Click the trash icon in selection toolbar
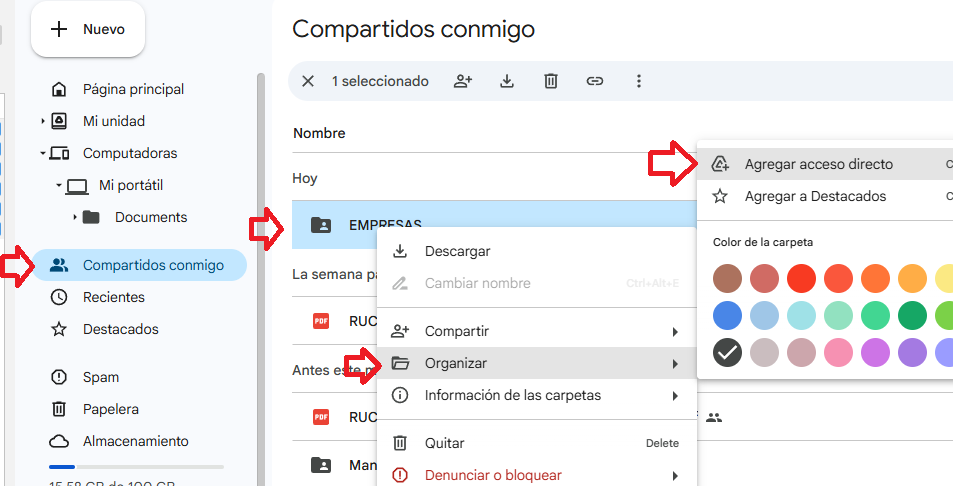This screenshot has height=486, width=953. 551,81
